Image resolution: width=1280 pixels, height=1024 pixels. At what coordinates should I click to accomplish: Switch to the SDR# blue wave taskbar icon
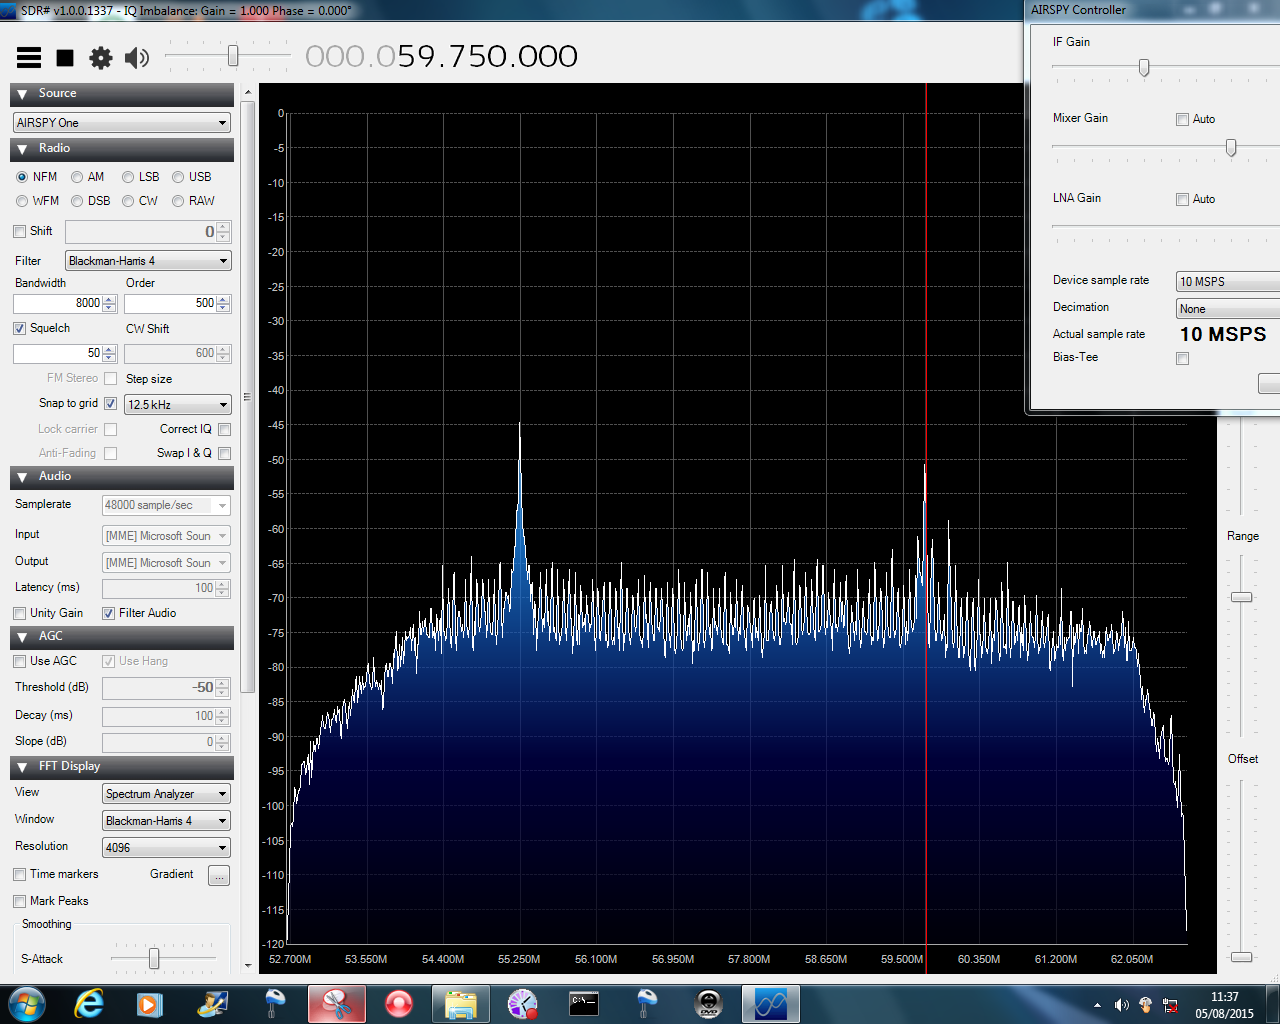[x=771, y=1003]
